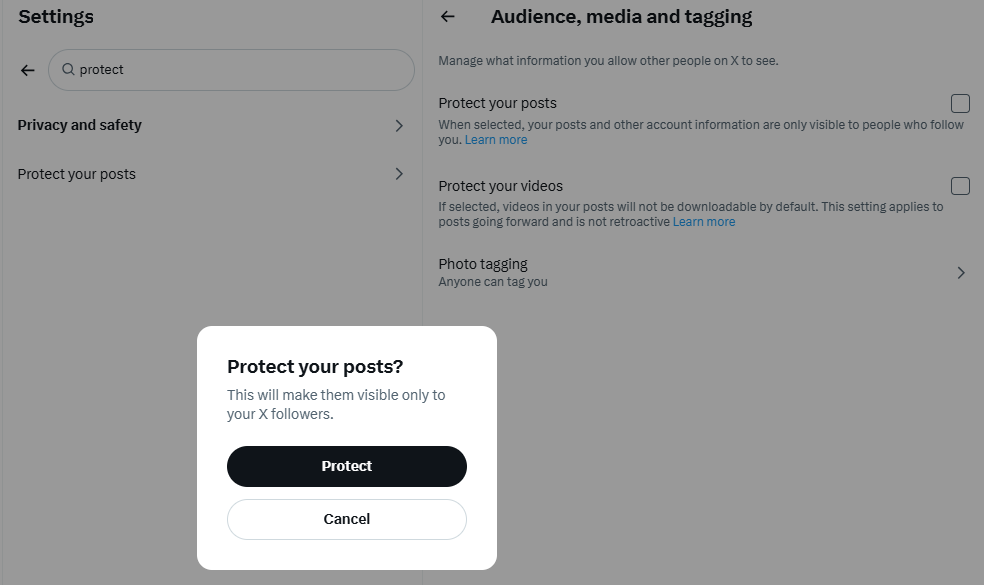Select Protect your posts in the search results

(77, 174)
